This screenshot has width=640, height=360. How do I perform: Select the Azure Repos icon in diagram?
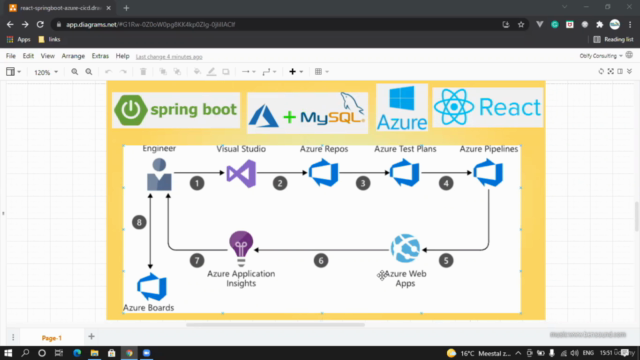pos(324,173)
